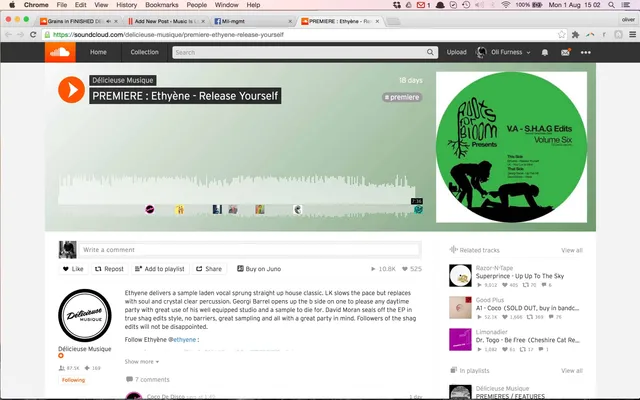Open the Collection page

[x=144, y=52]
